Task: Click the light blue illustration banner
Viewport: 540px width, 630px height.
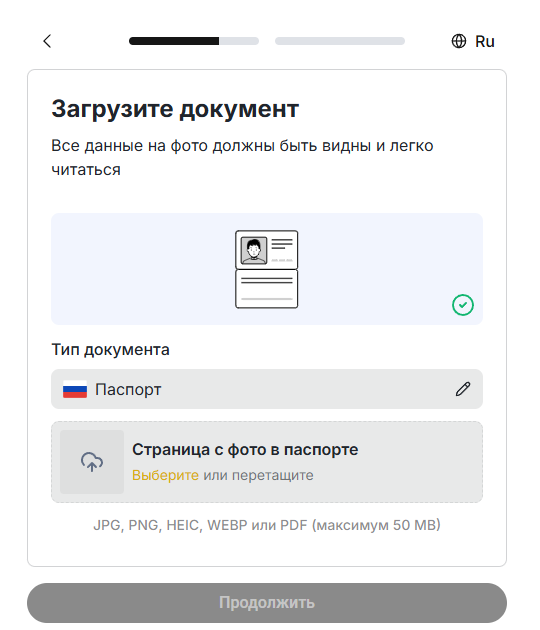Action: [x=267, y=269]
